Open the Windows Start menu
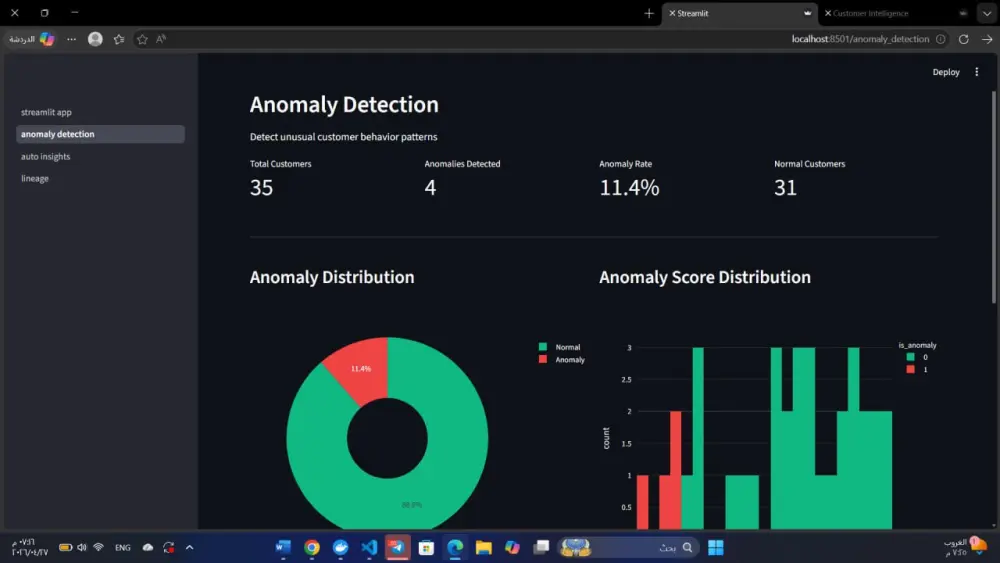 (716, 548)
